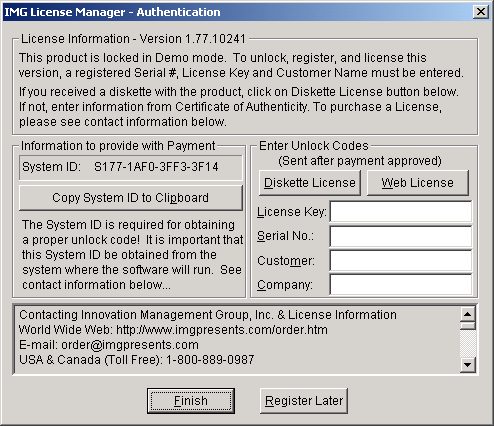Select the Customer name text box
Viewport: 494px width, 426px height.
tap(401, 260)
